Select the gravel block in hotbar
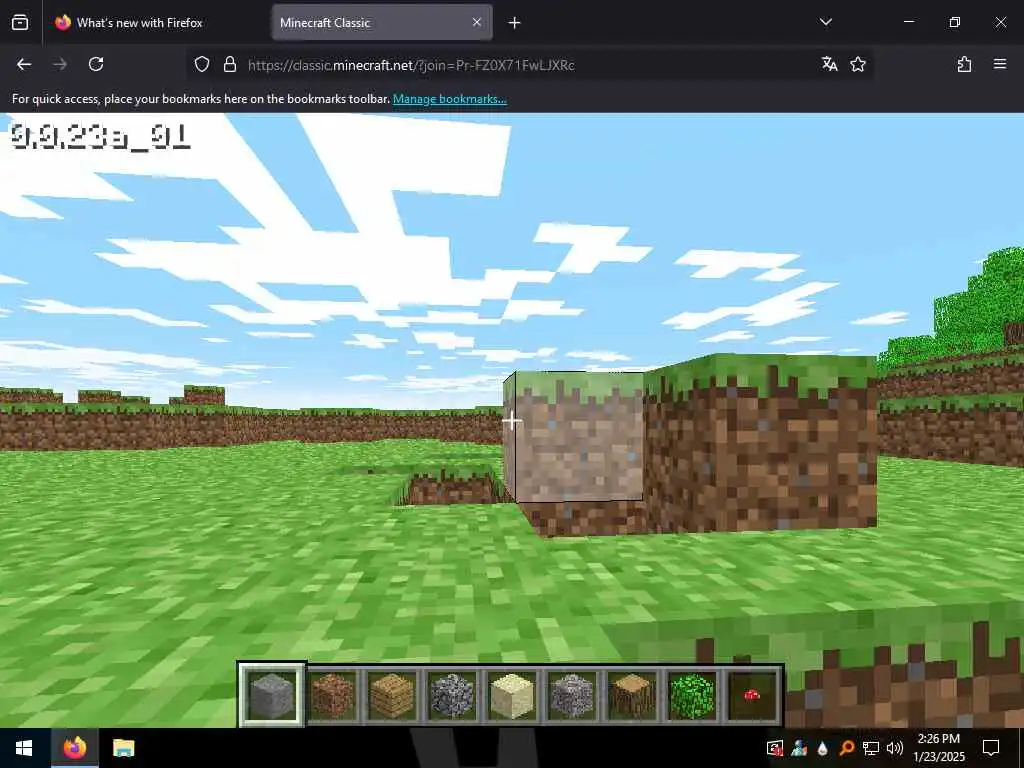1024x768 pixels. coord(572,695)
